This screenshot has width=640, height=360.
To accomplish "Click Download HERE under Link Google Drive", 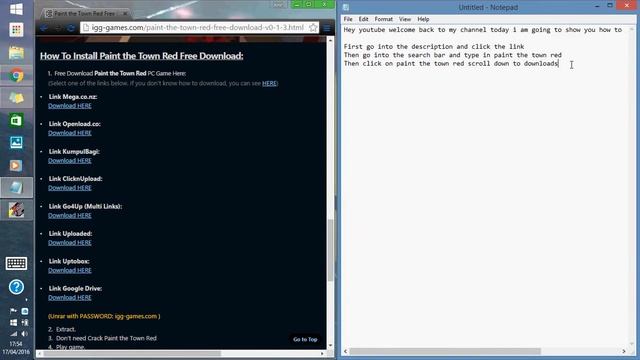I will point(70,298).
